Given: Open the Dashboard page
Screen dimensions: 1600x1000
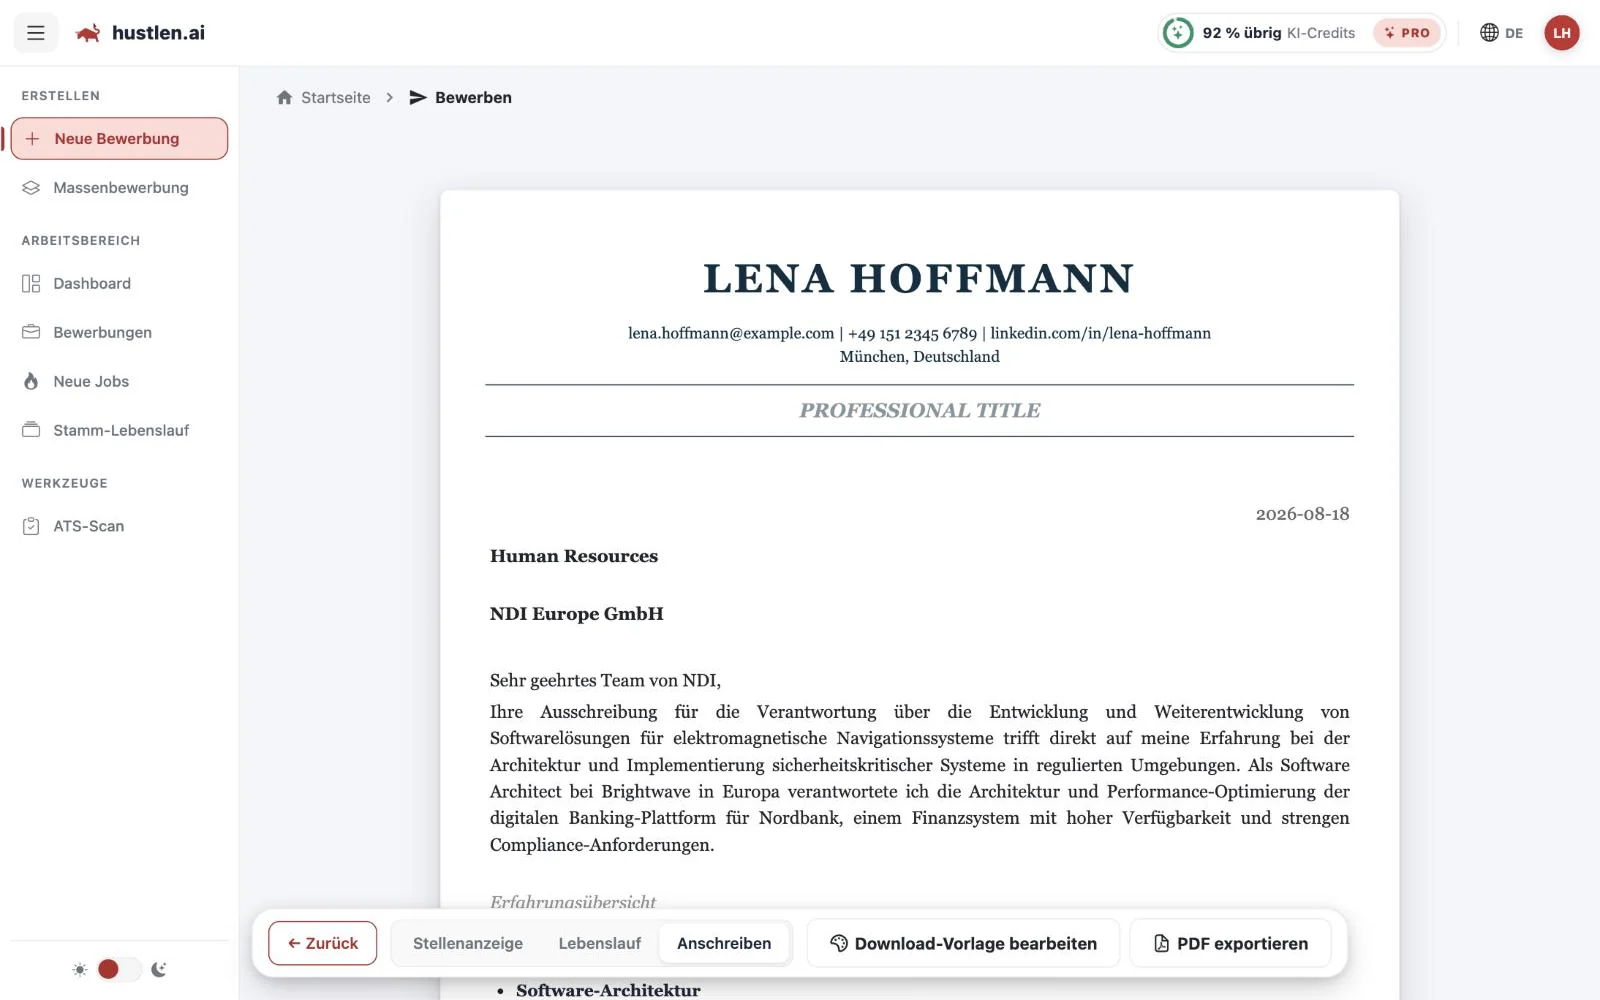Looking at the screenshot, I should [x=119, y=284].
